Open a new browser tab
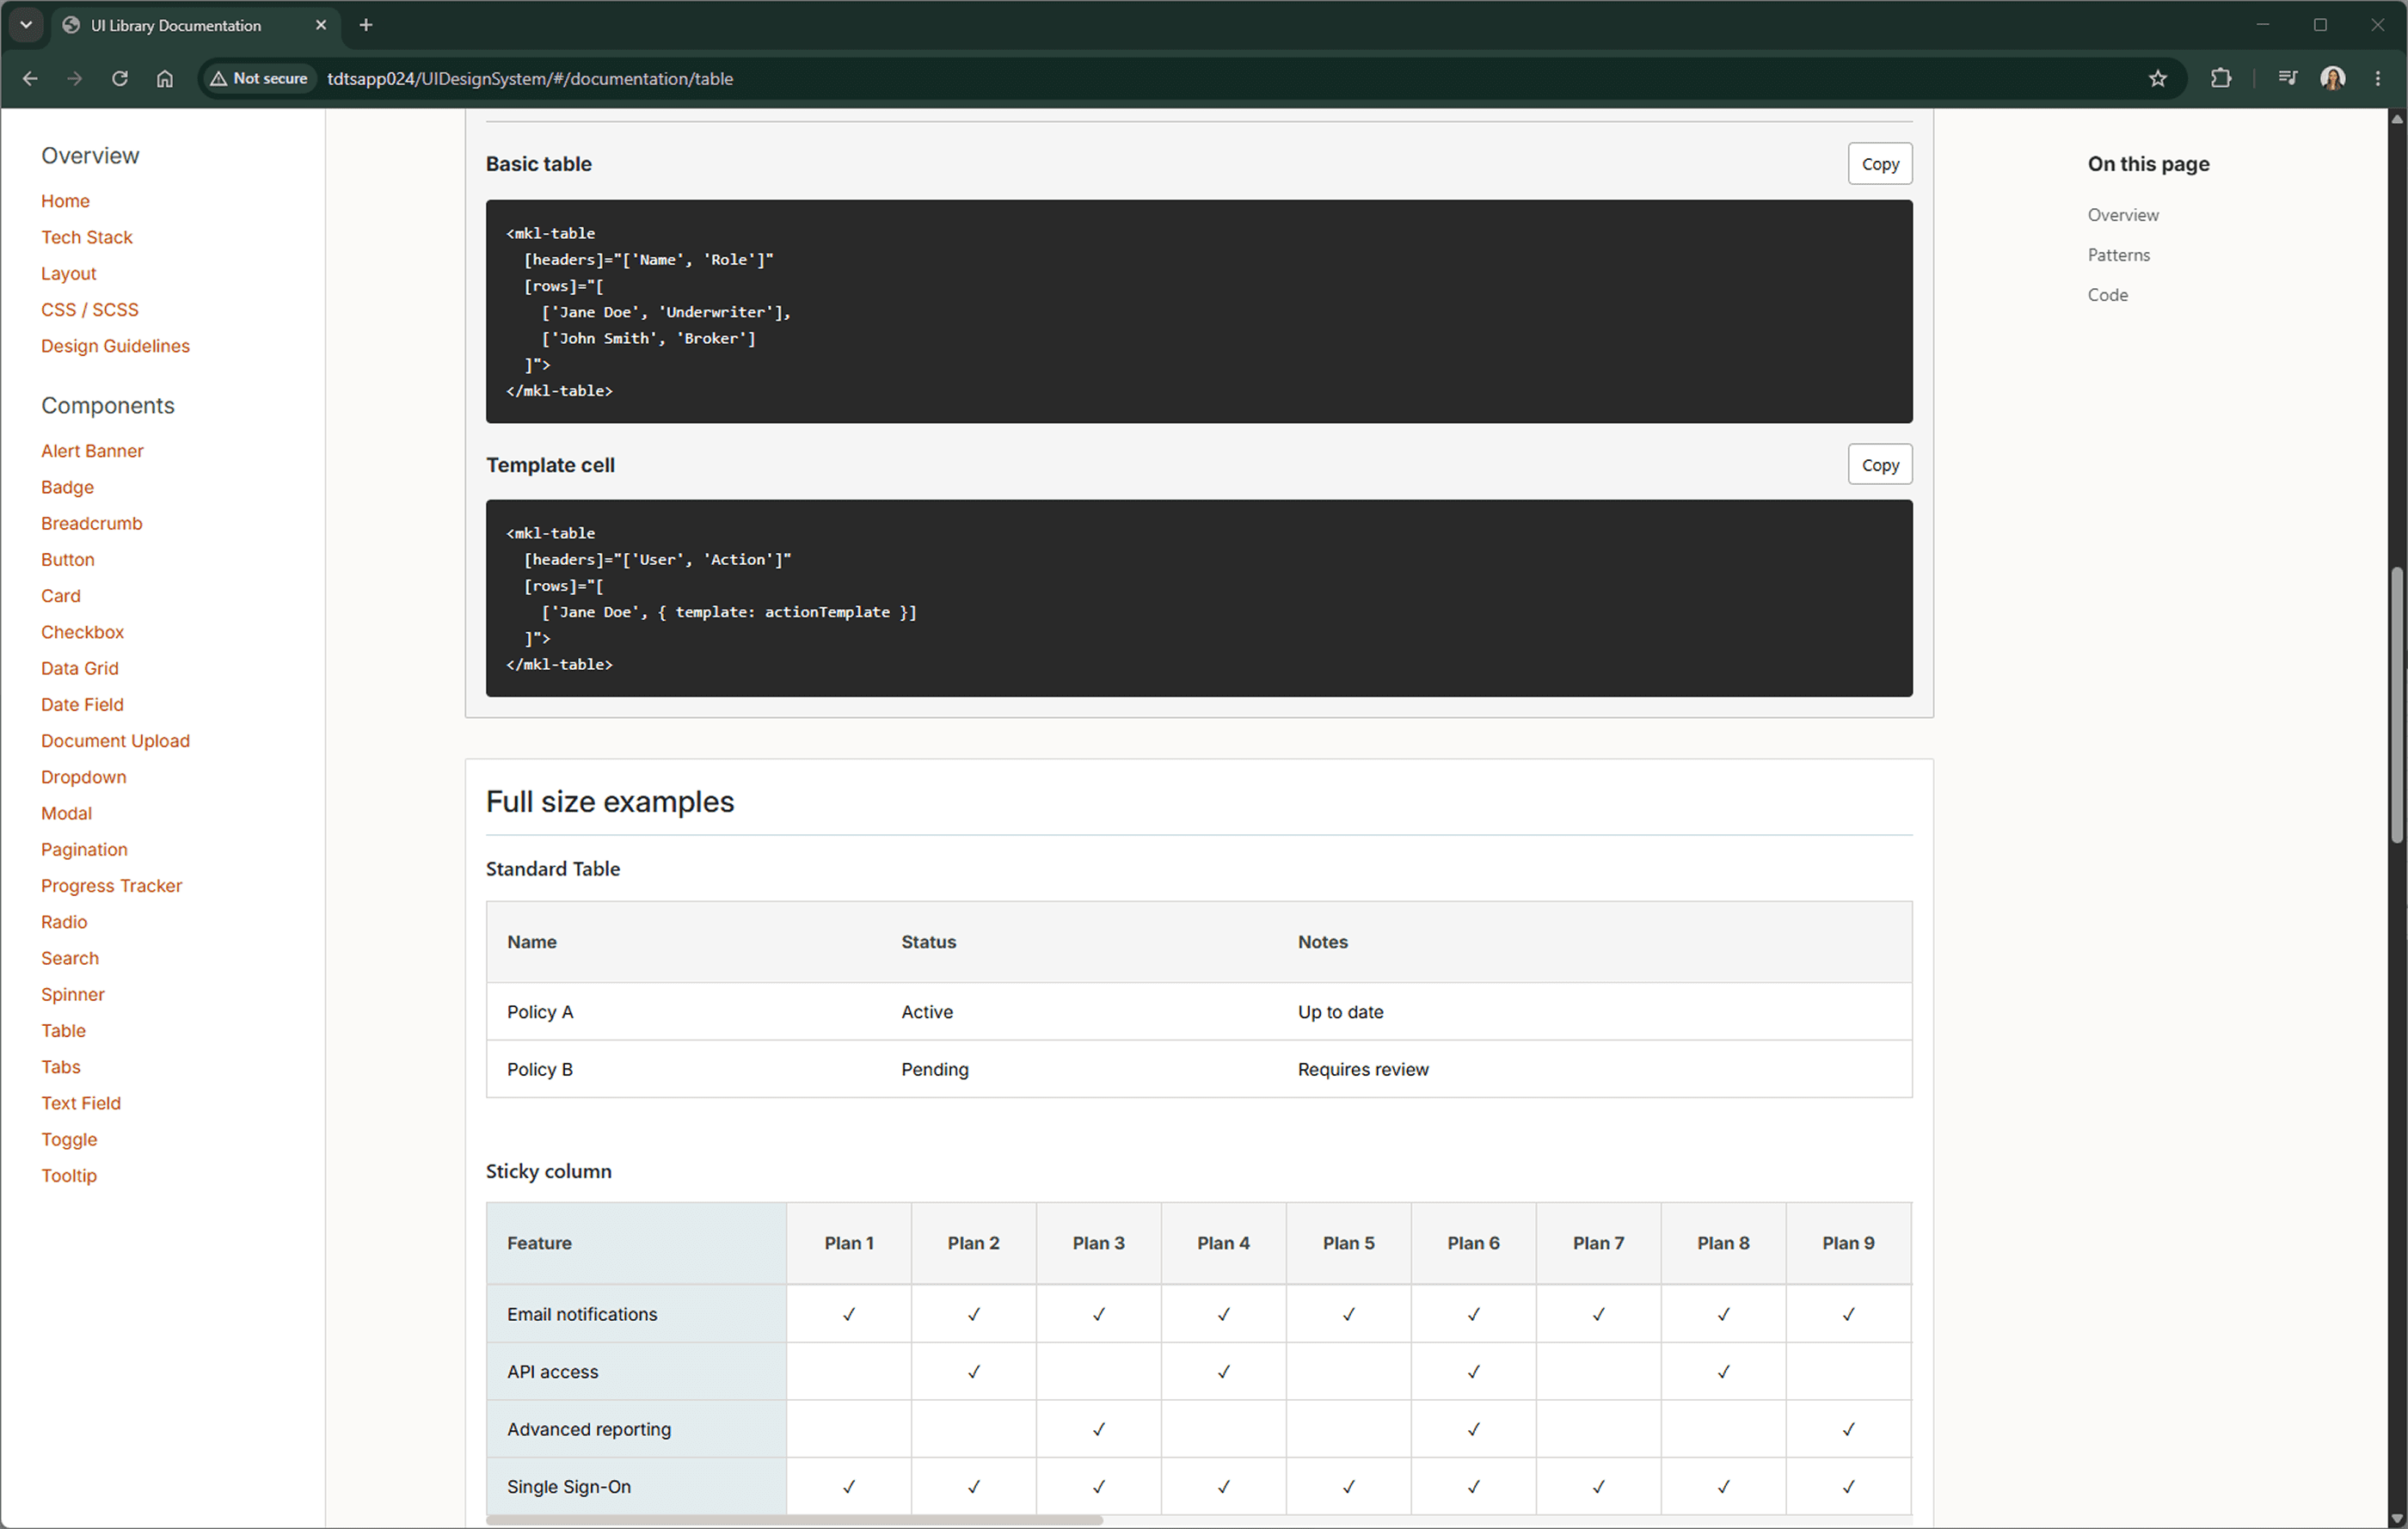The image size is (2408, 1529). coord(366,25)
